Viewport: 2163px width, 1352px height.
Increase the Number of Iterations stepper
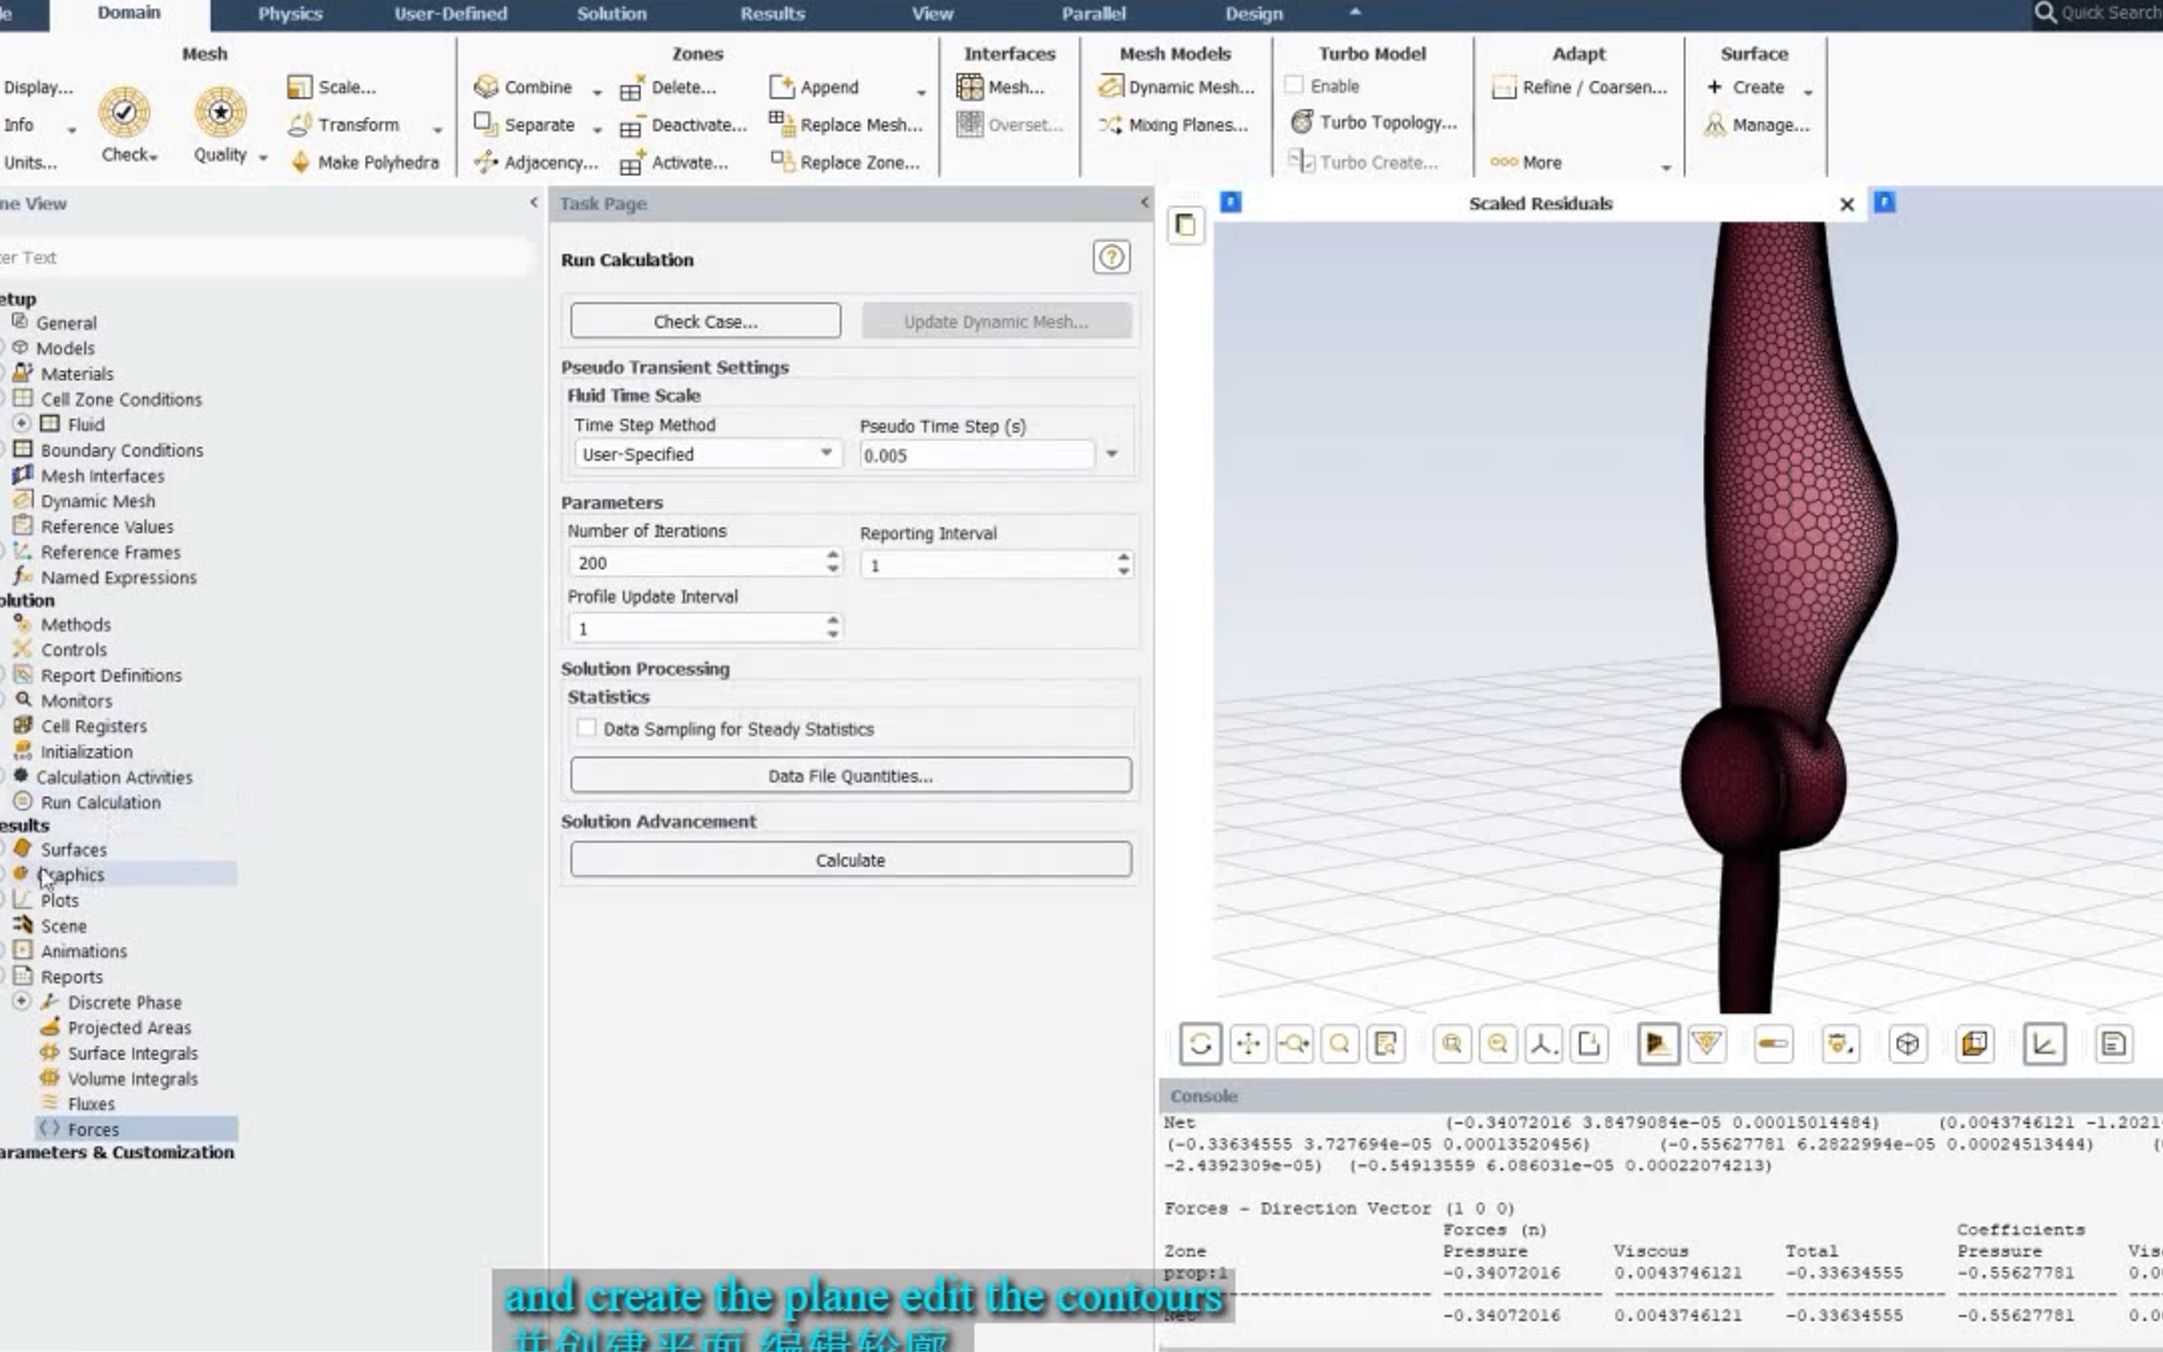coord(832,554)
